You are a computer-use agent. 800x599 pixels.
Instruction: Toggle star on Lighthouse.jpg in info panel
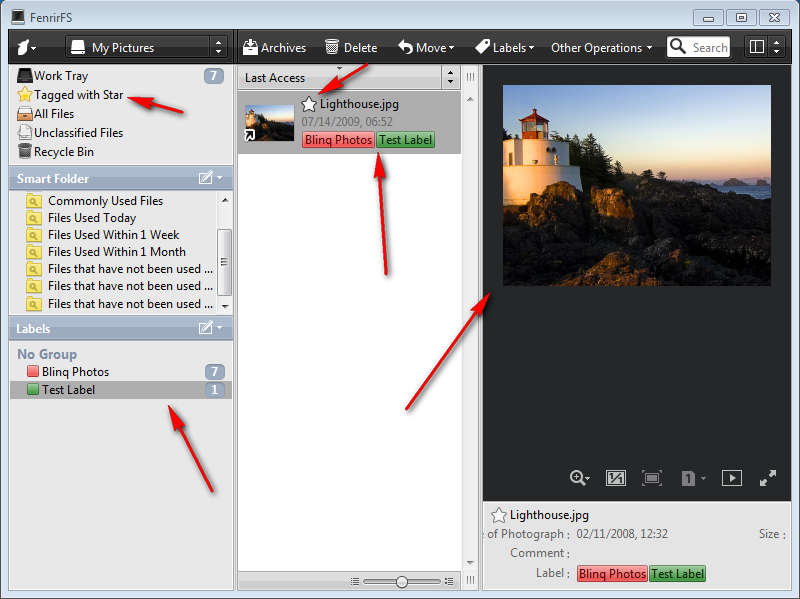pos(498,515)
